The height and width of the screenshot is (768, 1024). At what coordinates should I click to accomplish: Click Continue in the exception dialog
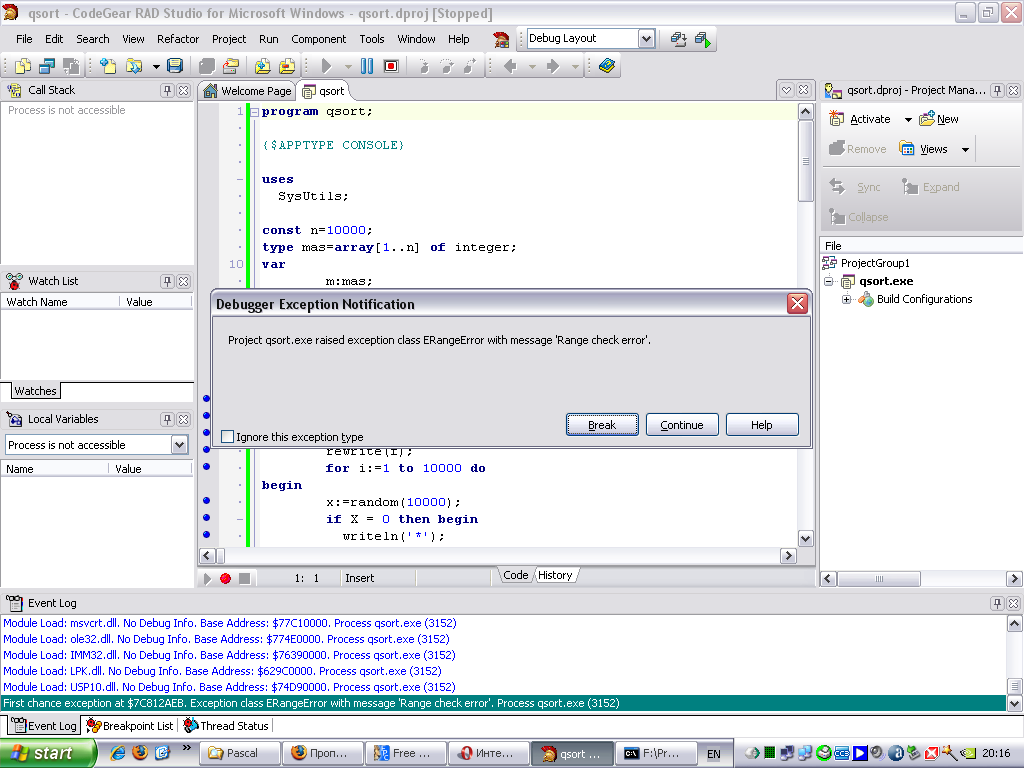pyautogui.click(x=682, y=425)
